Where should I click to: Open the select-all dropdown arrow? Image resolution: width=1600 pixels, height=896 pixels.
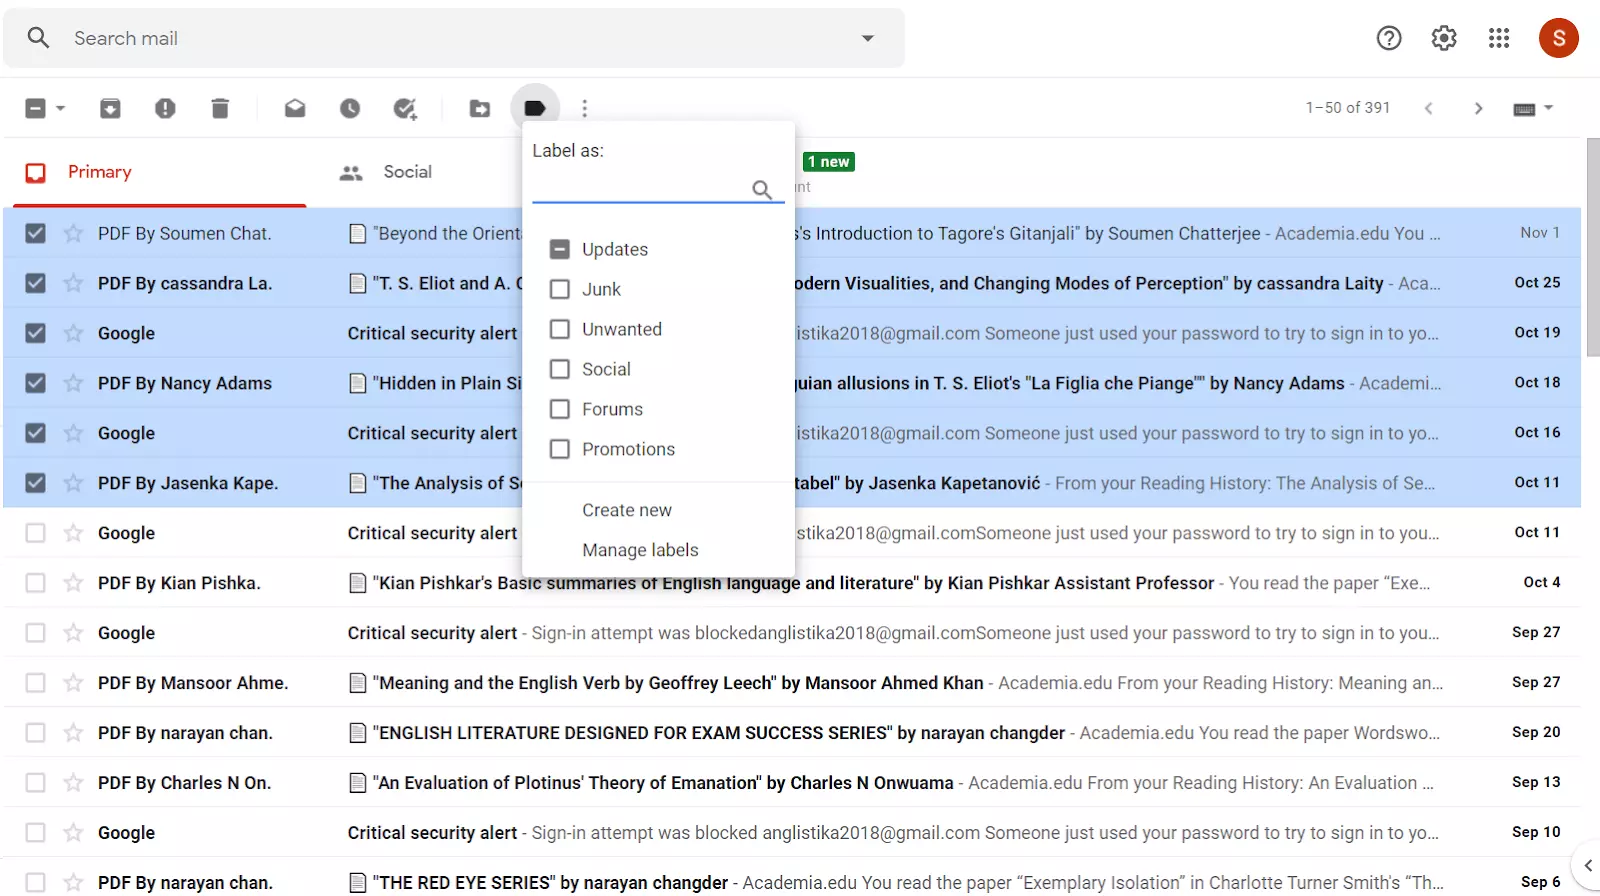point(61,108)
